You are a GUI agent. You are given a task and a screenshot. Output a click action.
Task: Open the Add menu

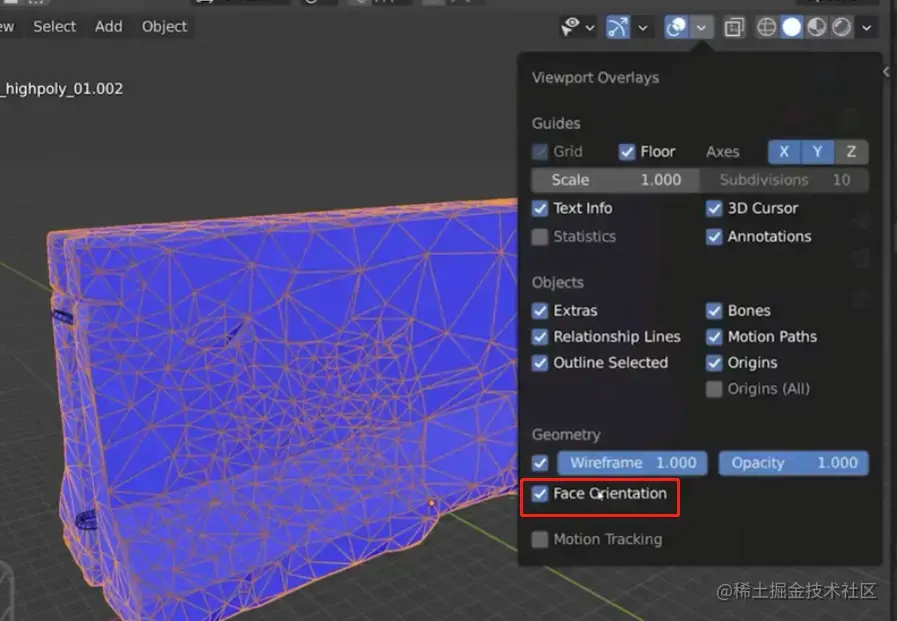tap(109, 27)
